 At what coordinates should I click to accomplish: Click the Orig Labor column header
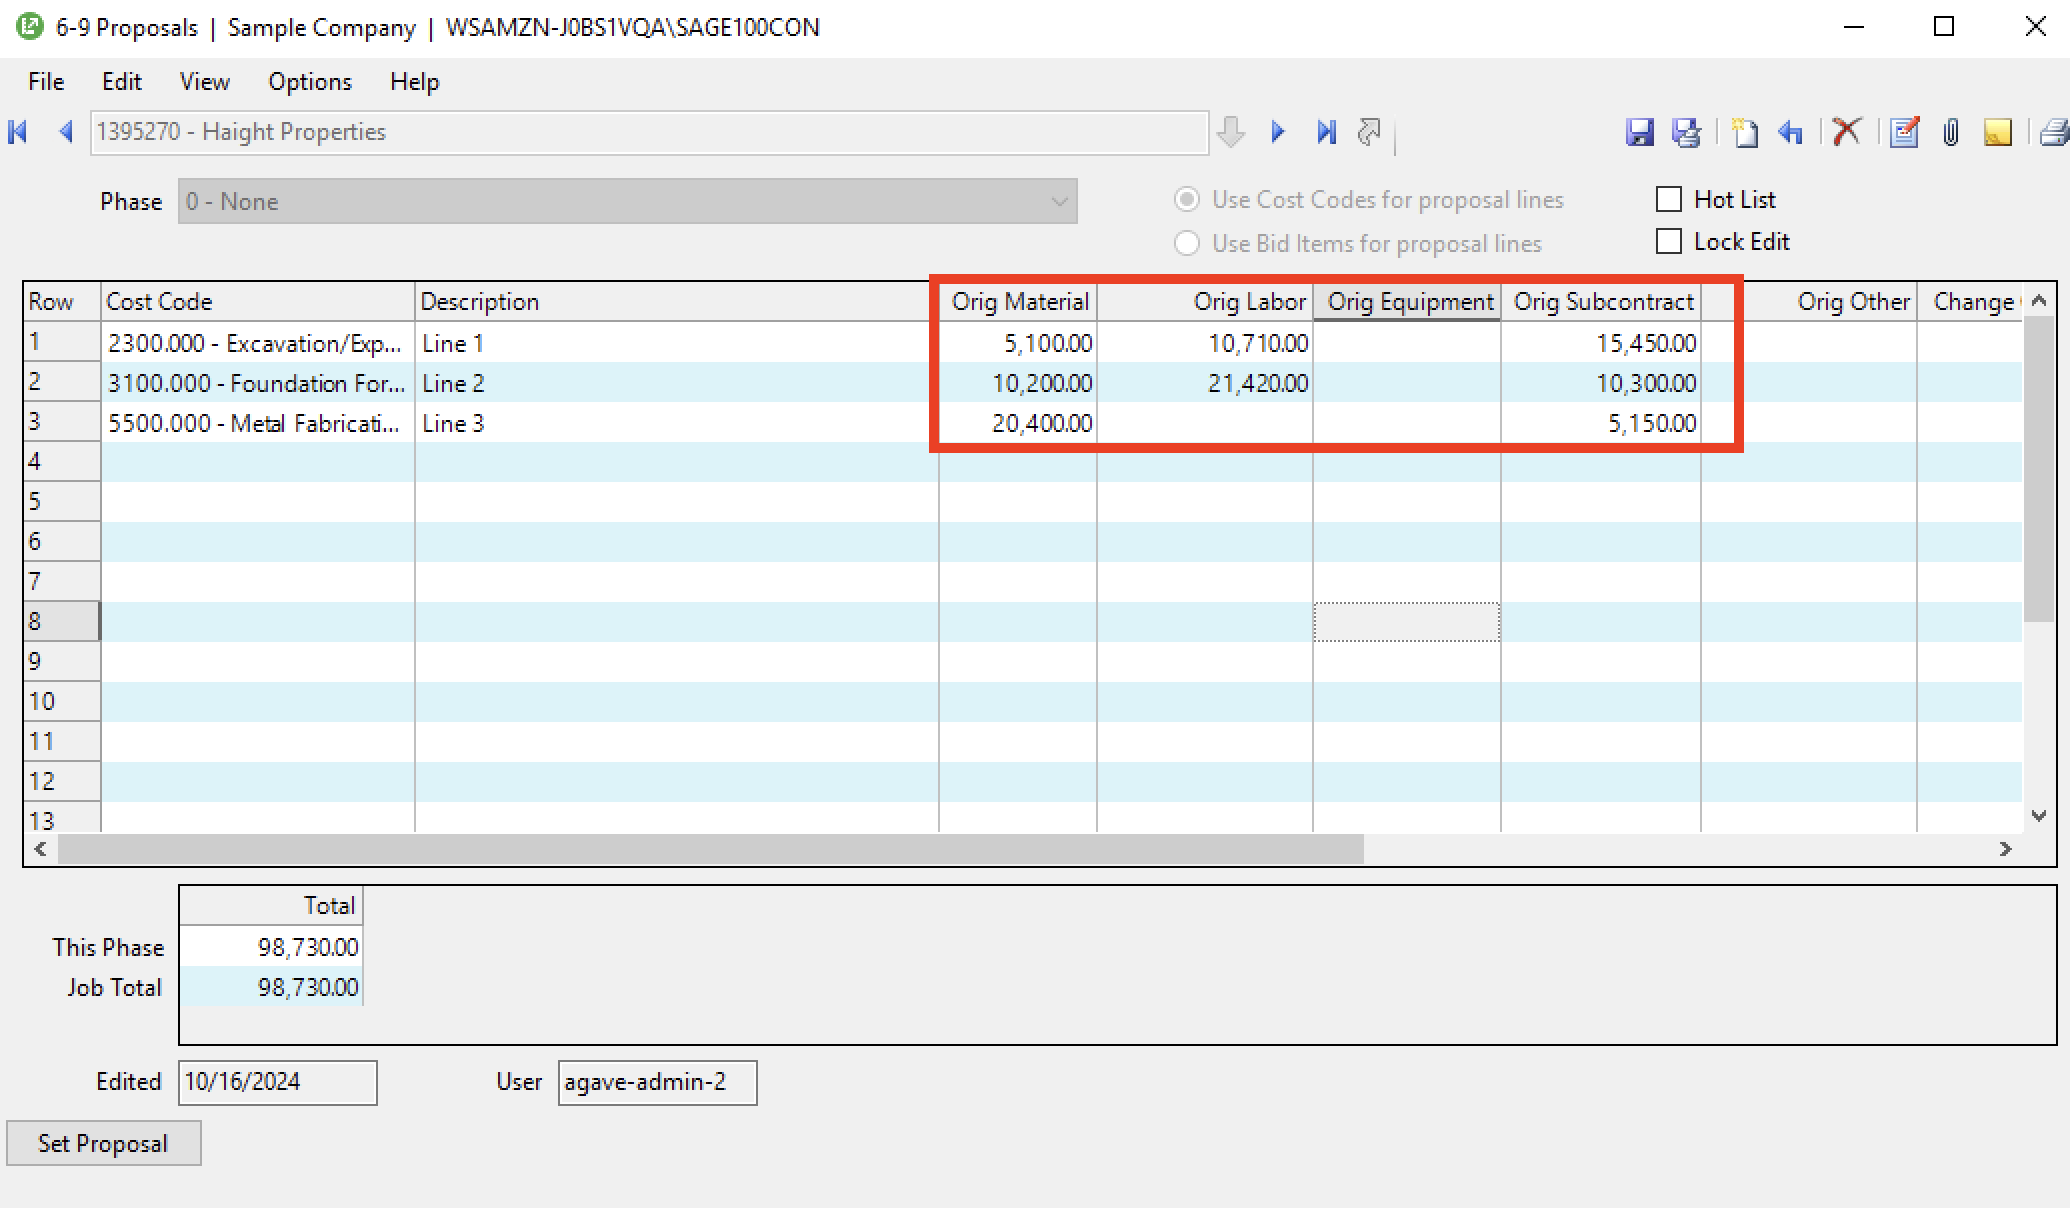tap(1205, 302)
